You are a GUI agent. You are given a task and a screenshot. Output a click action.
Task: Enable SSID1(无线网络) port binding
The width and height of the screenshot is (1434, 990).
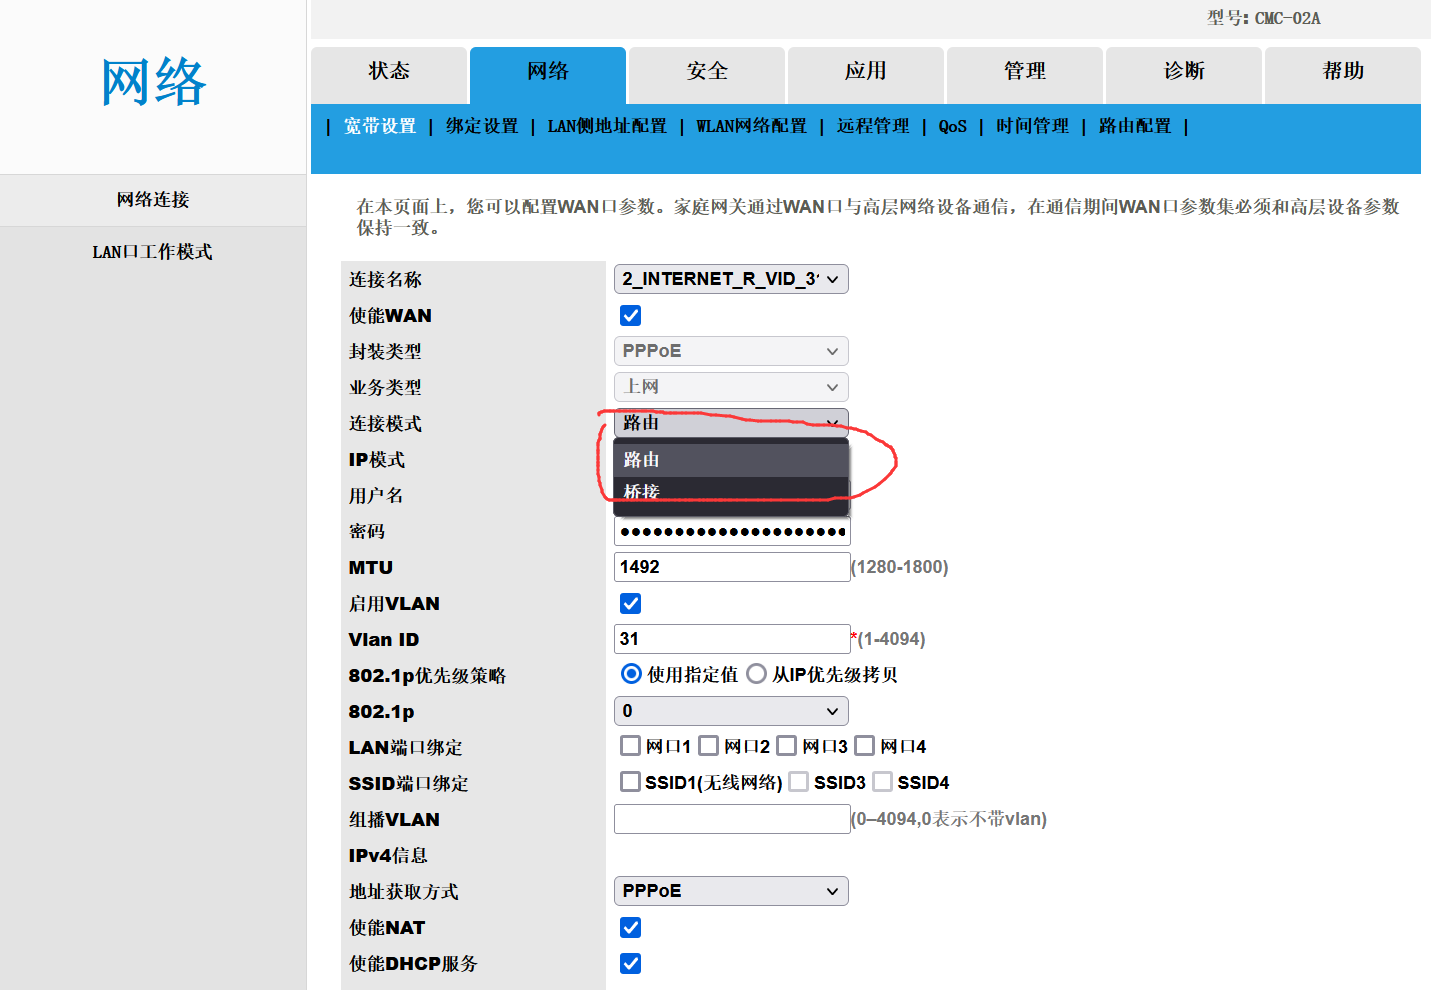[x=631, y=782]
